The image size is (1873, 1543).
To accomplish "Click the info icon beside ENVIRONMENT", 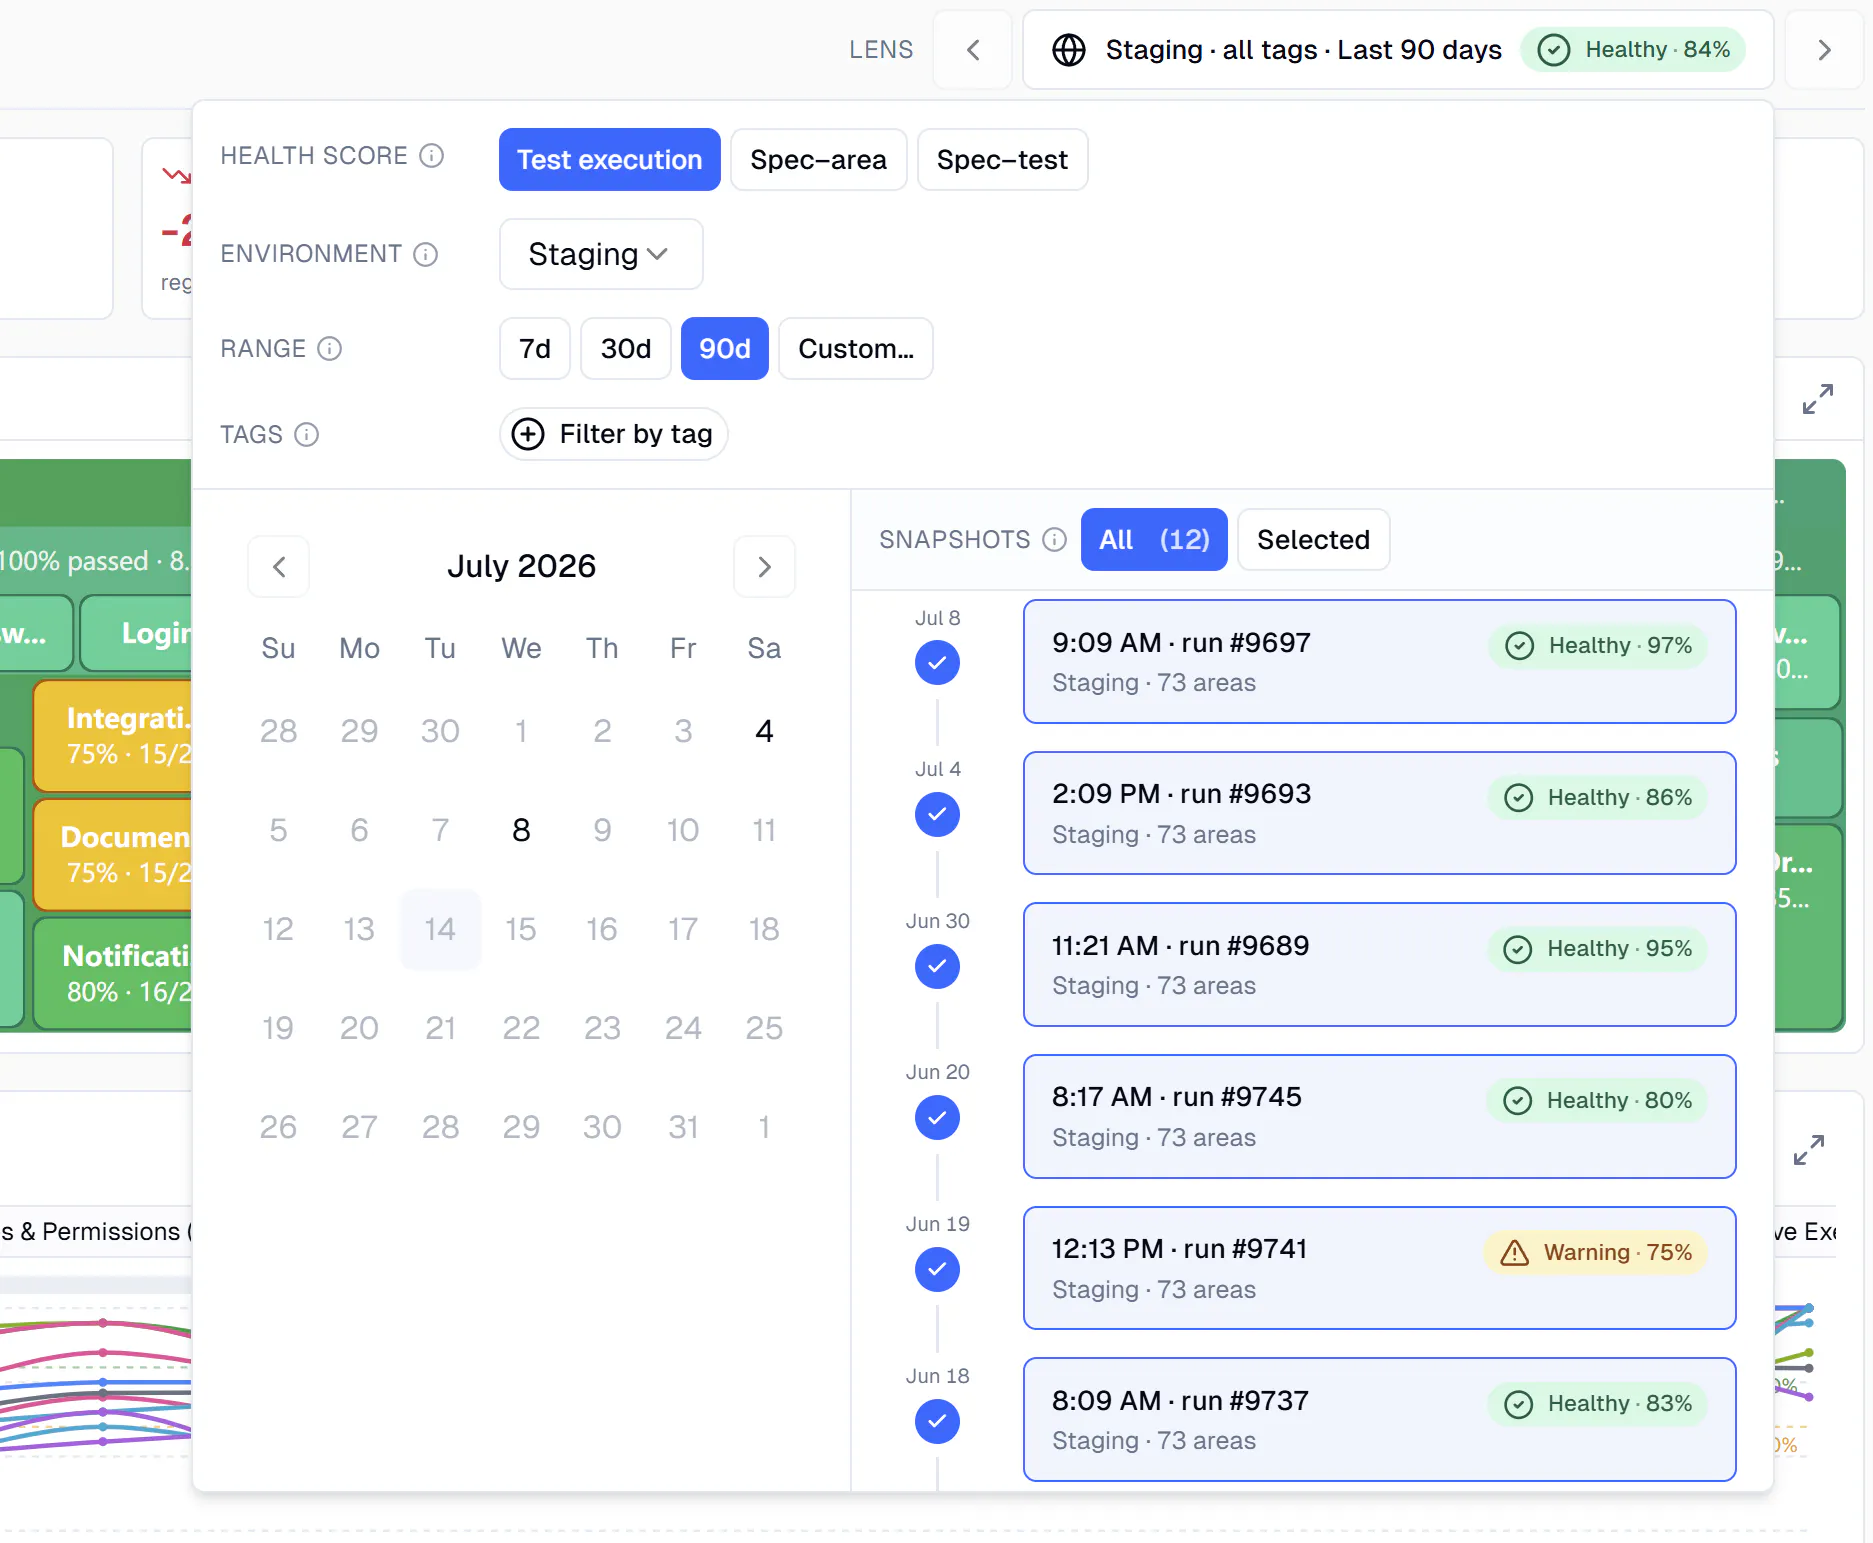I will (x=426, y=254).
